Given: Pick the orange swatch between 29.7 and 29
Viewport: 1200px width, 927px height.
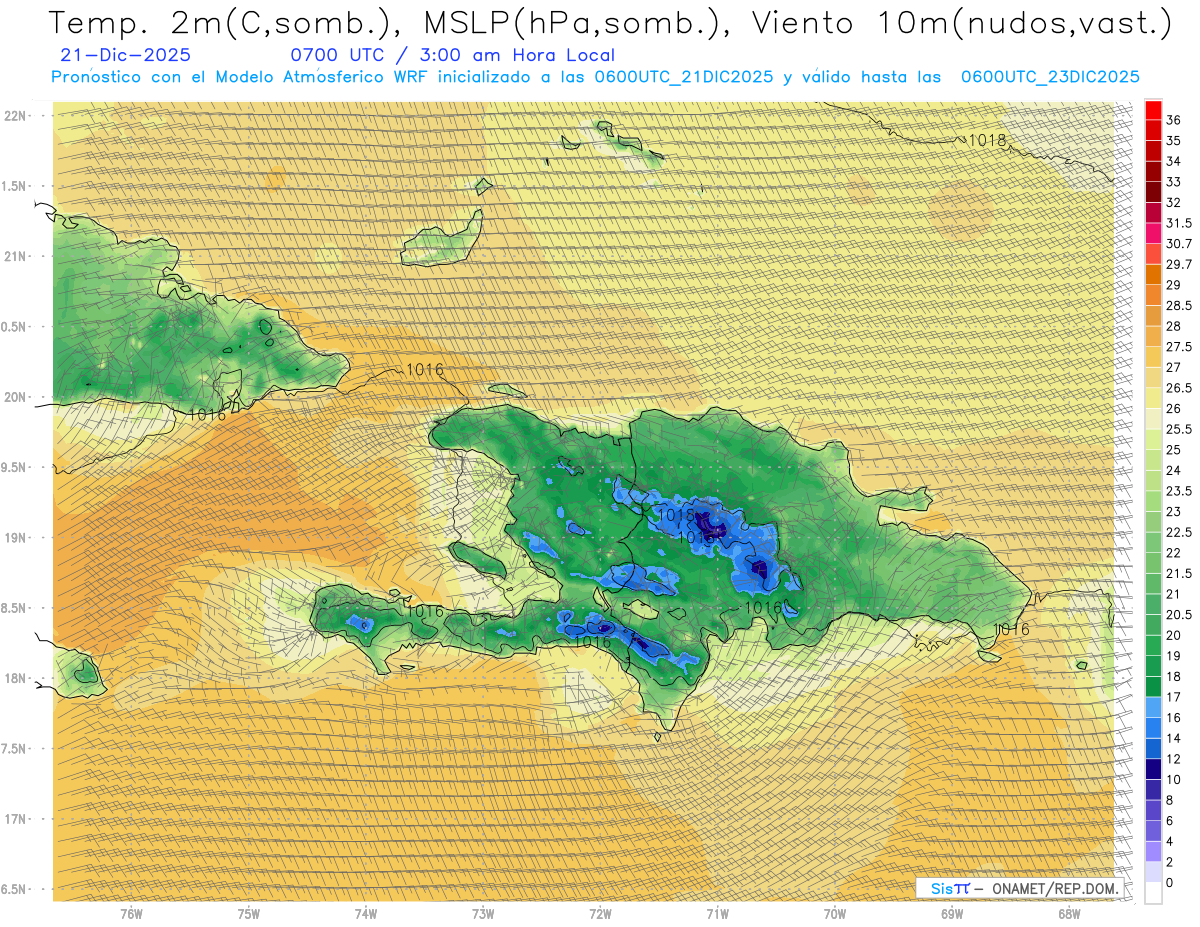Looking at the screenshot, I should coord(1153,275).
